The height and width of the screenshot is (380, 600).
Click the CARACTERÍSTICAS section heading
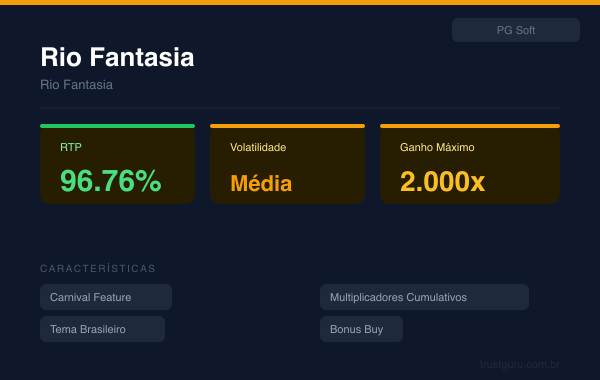(98, 268)
